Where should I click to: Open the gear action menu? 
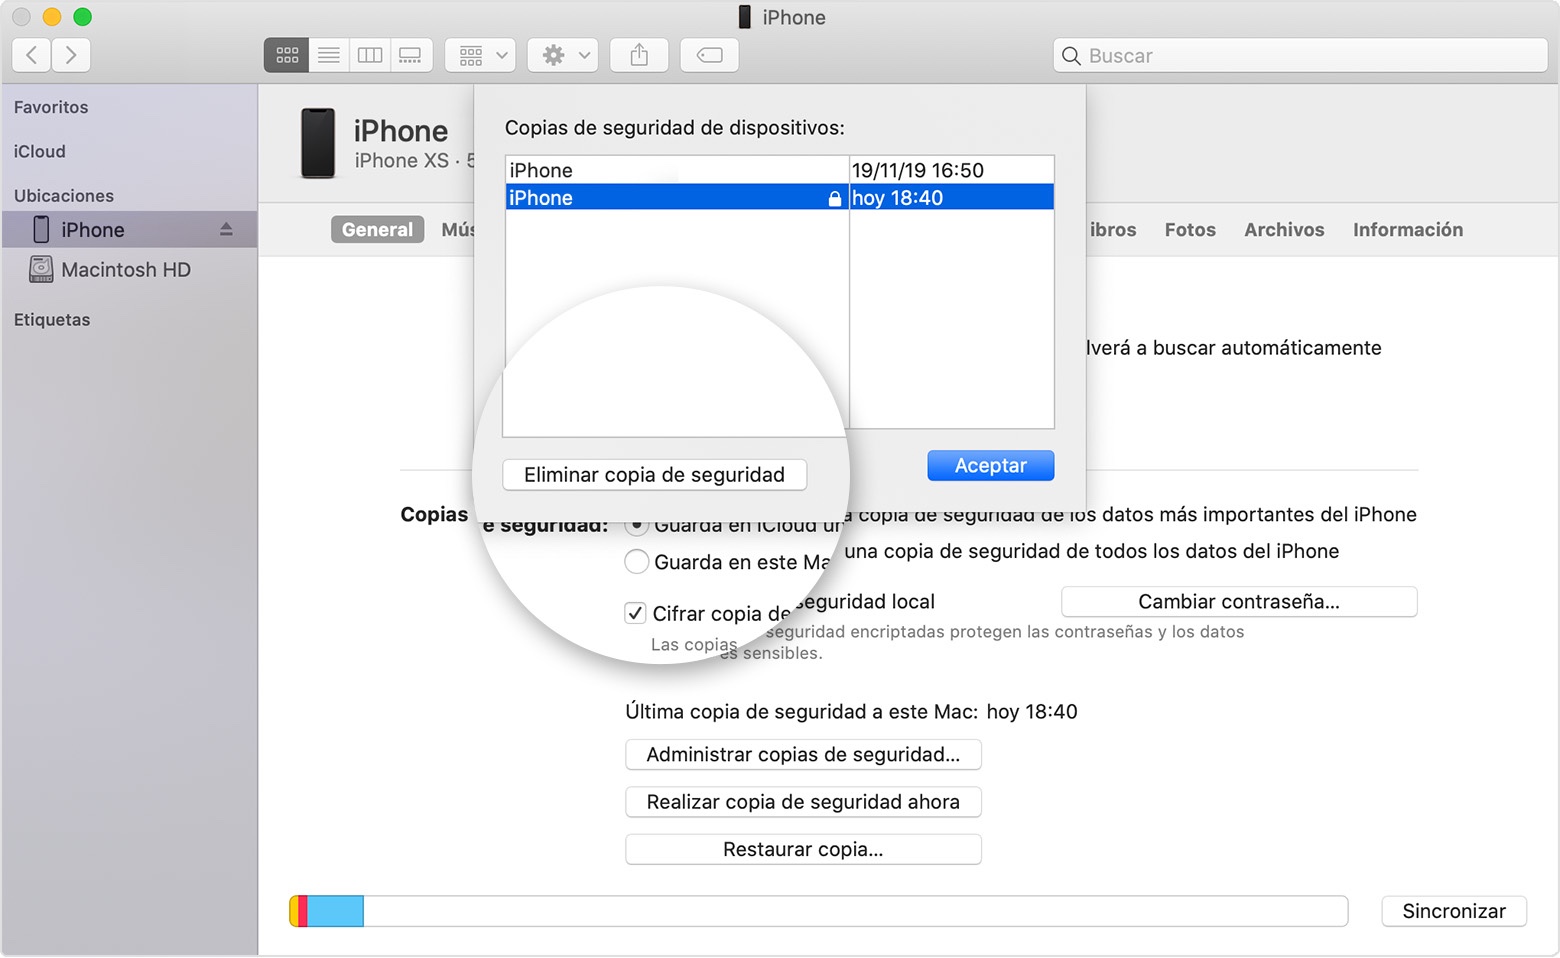[x=564, y=55]
